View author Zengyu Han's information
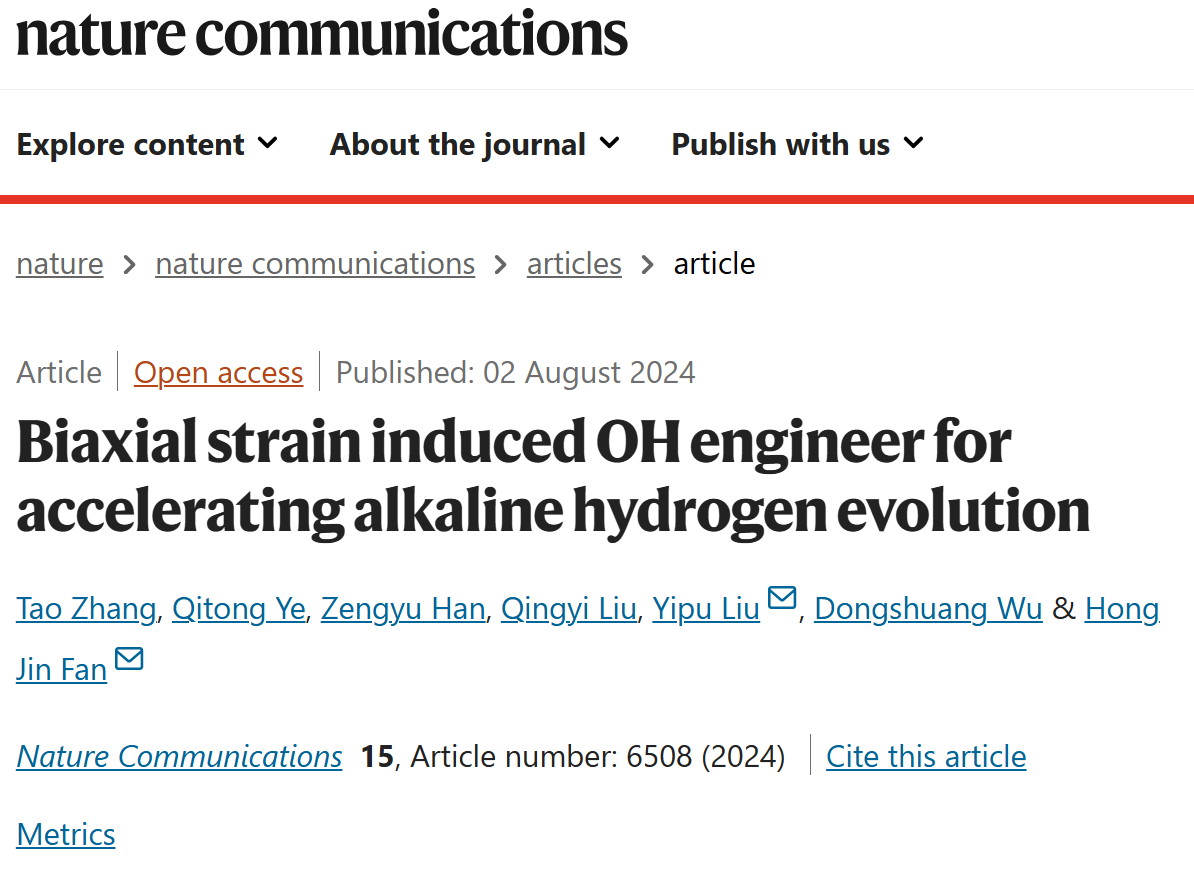Screen dimensions: 1194x887 [x=403, y=608]
